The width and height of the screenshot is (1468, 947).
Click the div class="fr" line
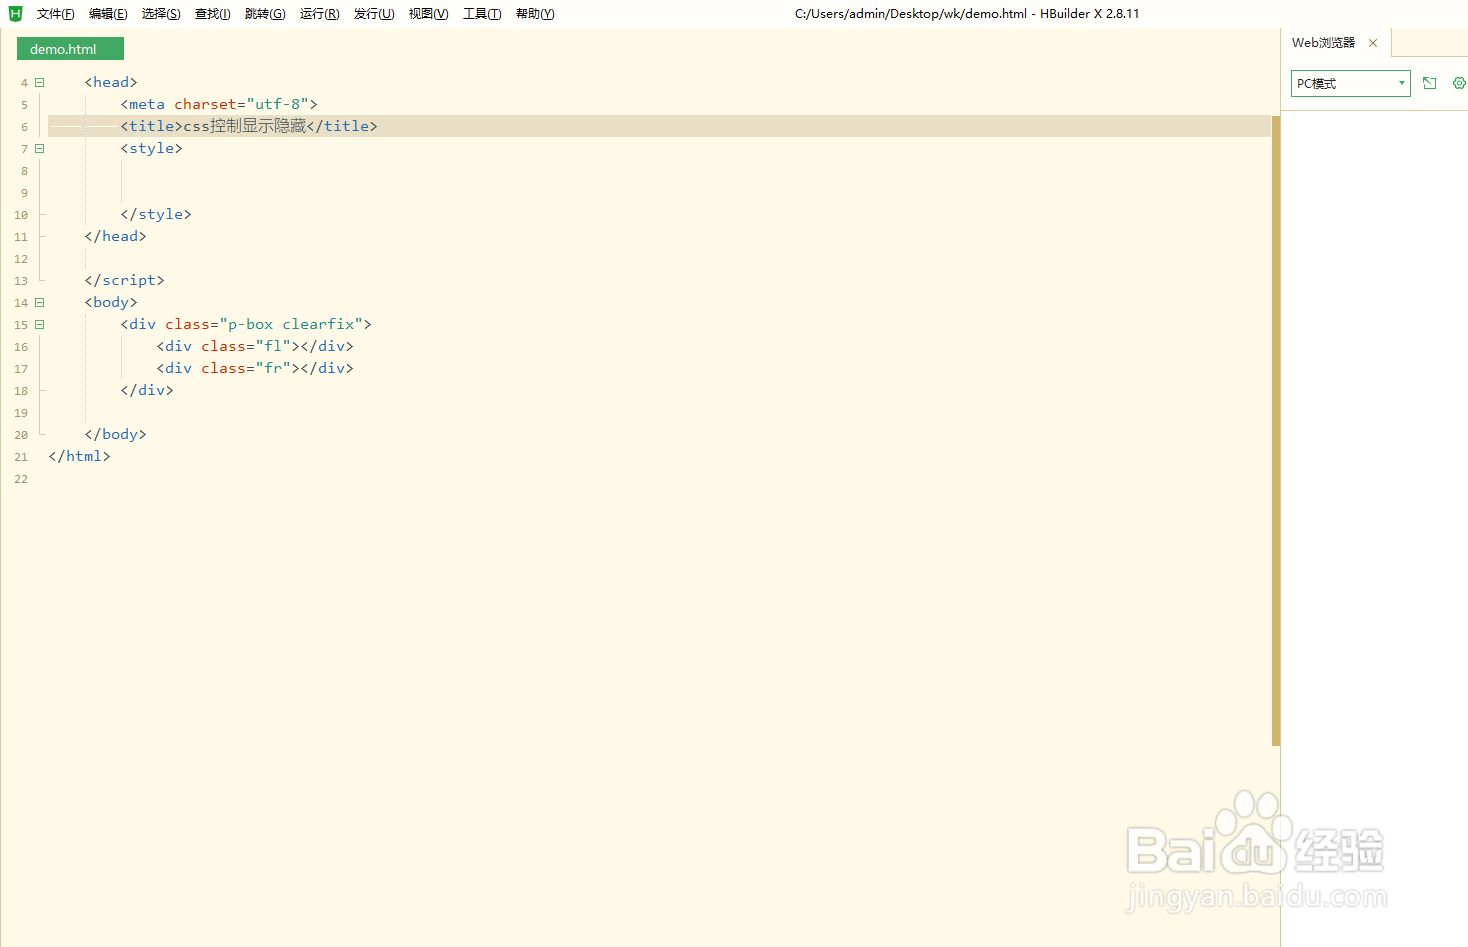tap(255, 368)
